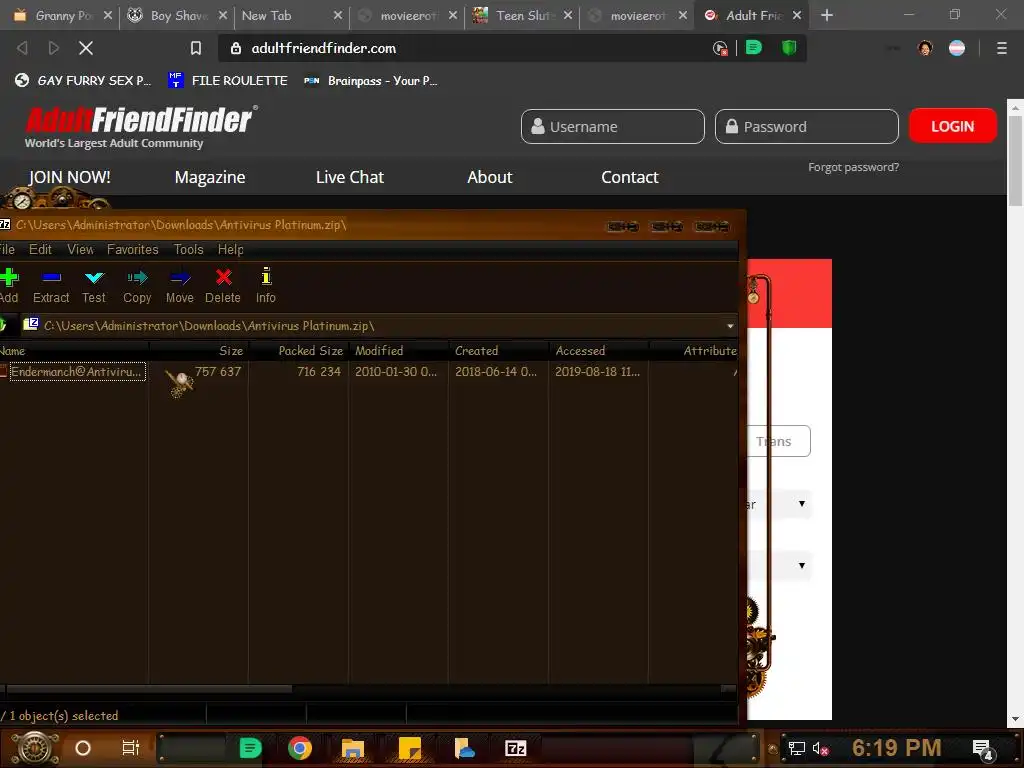Click the green chat extension icon
This screenshot has width=1024, height=768.
[x=754, y=48]
